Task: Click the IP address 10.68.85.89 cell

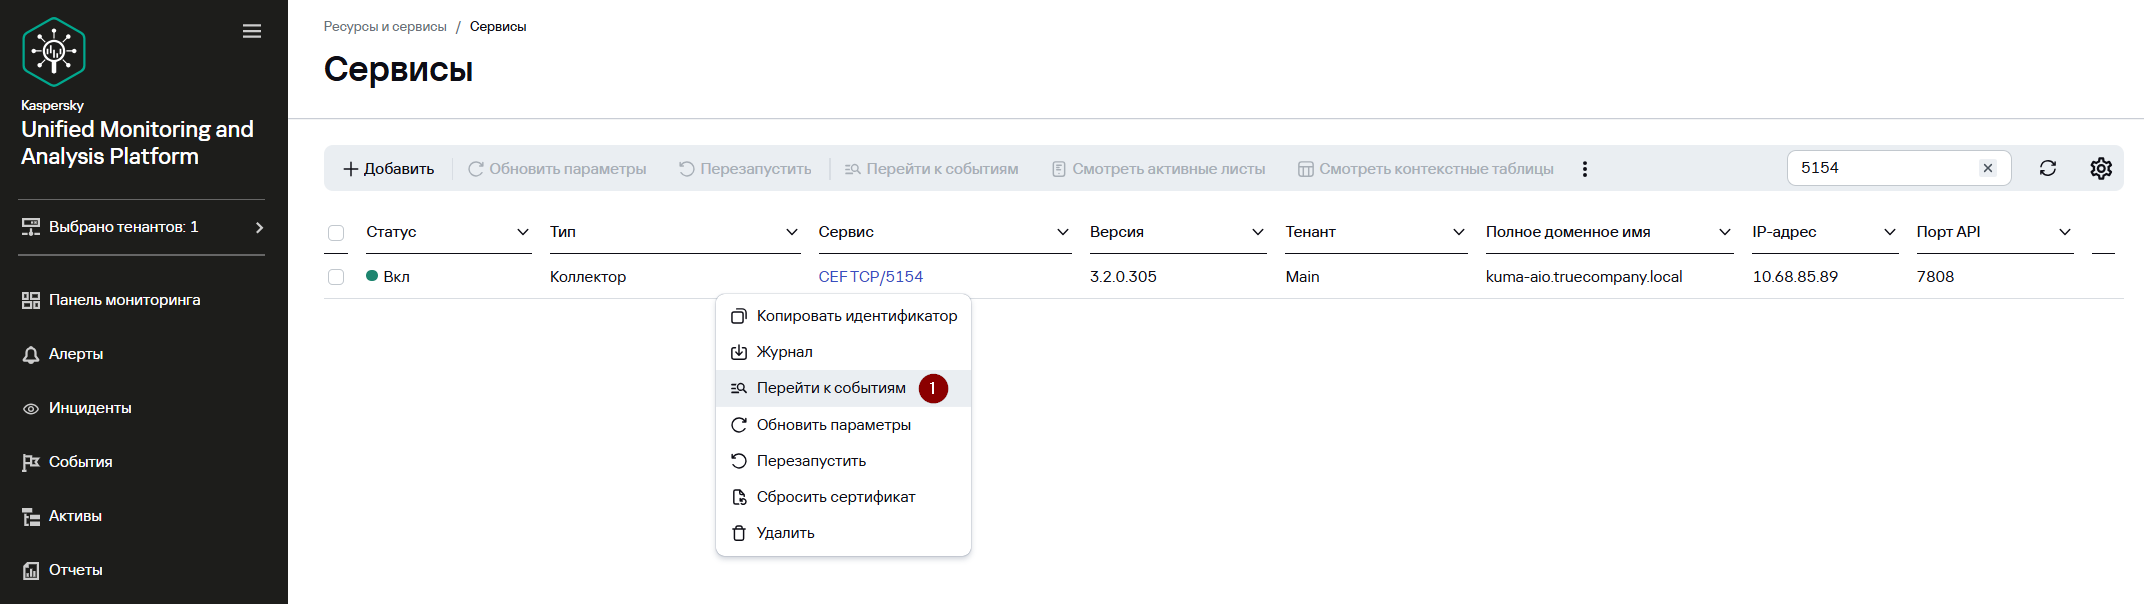Action: click(x=1795, y=277)
